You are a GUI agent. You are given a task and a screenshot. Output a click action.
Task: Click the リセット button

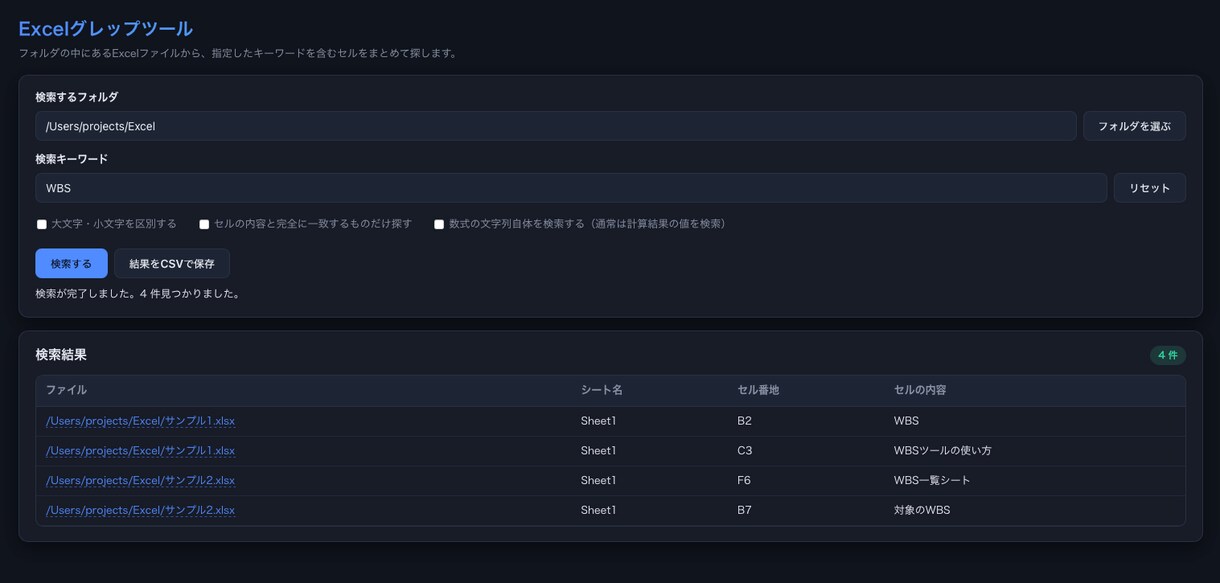pos(1149,188)
